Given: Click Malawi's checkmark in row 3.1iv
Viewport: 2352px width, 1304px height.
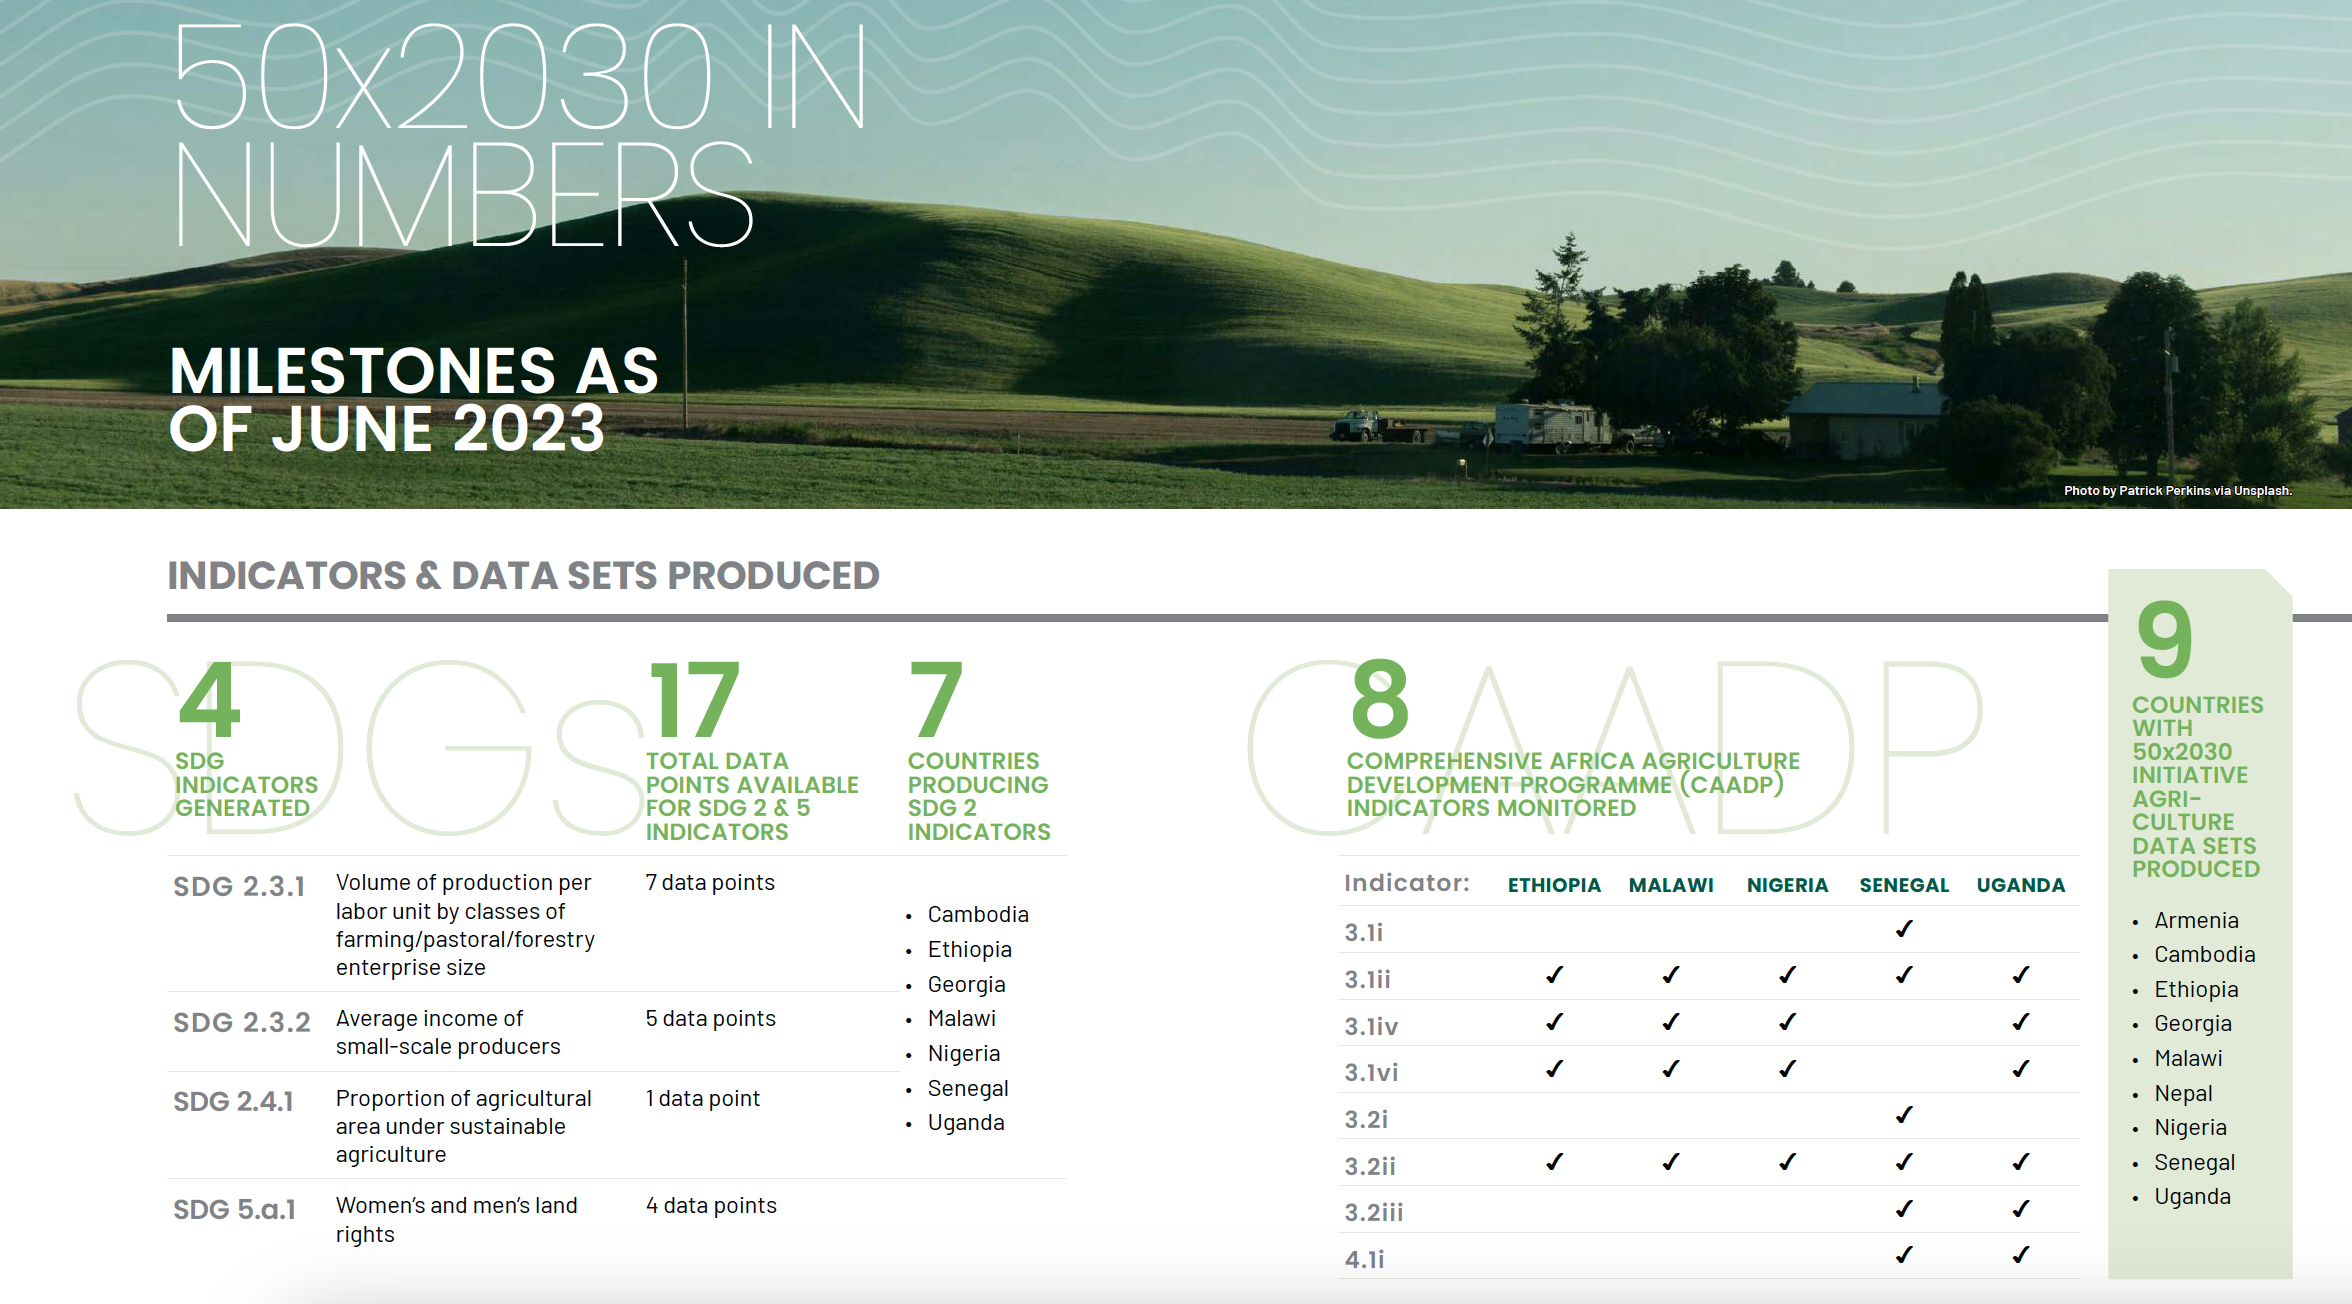Looking at the screenshot, I should (x=1671, y=1021).
